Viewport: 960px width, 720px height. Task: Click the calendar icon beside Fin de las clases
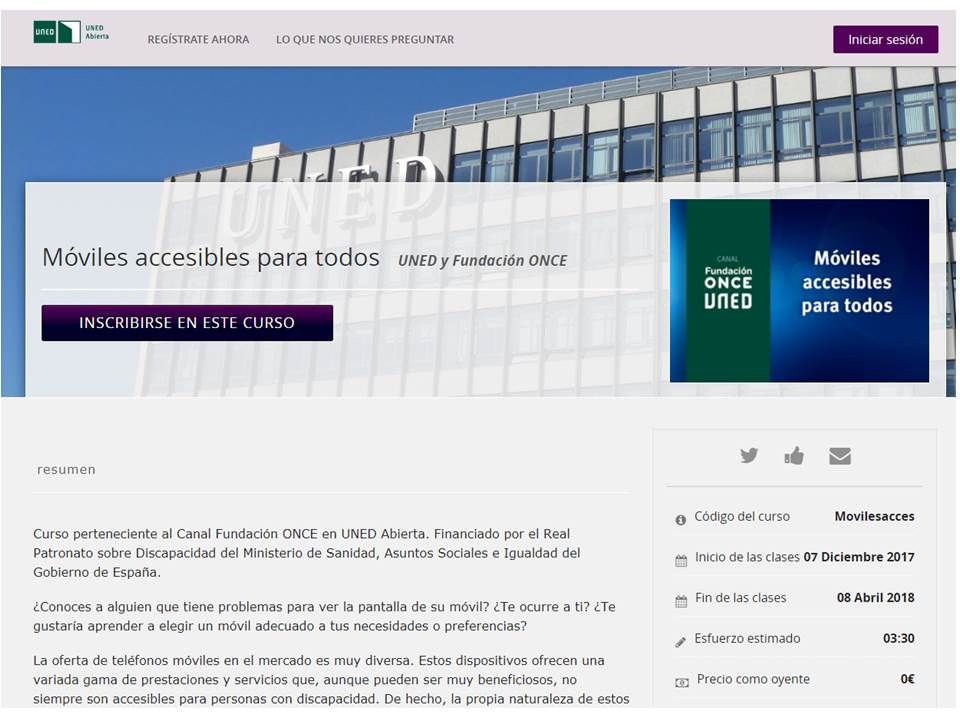pyautogui.click(x=681, y=601)
